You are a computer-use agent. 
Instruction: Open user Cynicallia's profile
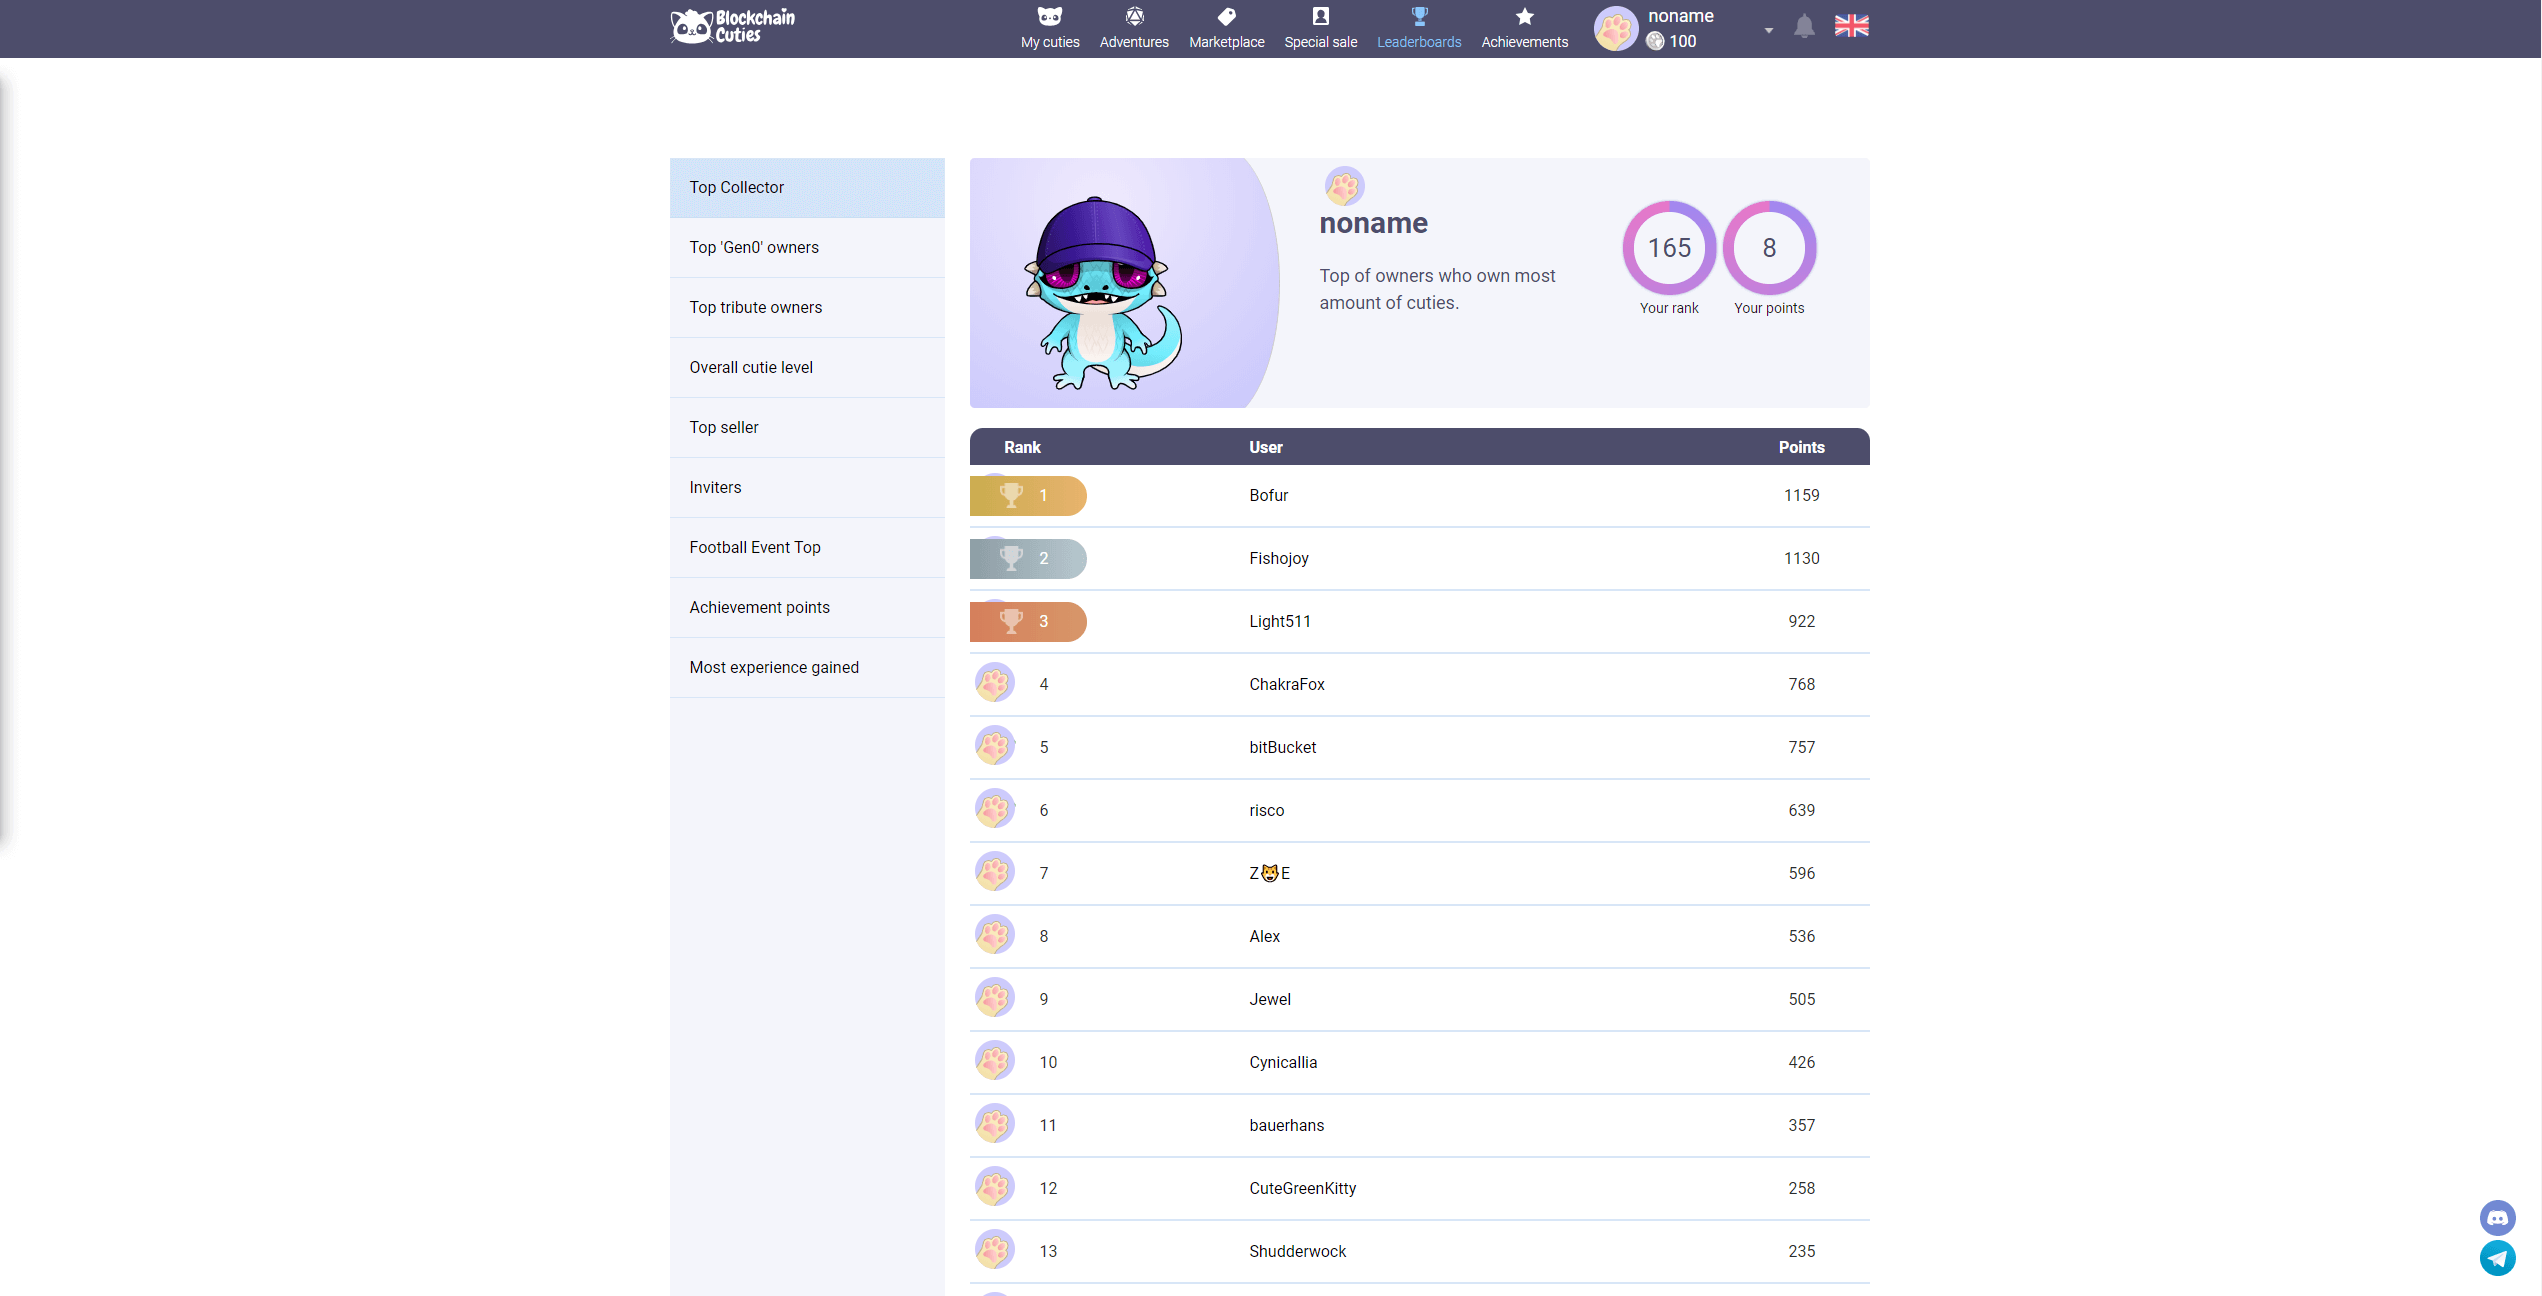(x=1283, y=1063)
